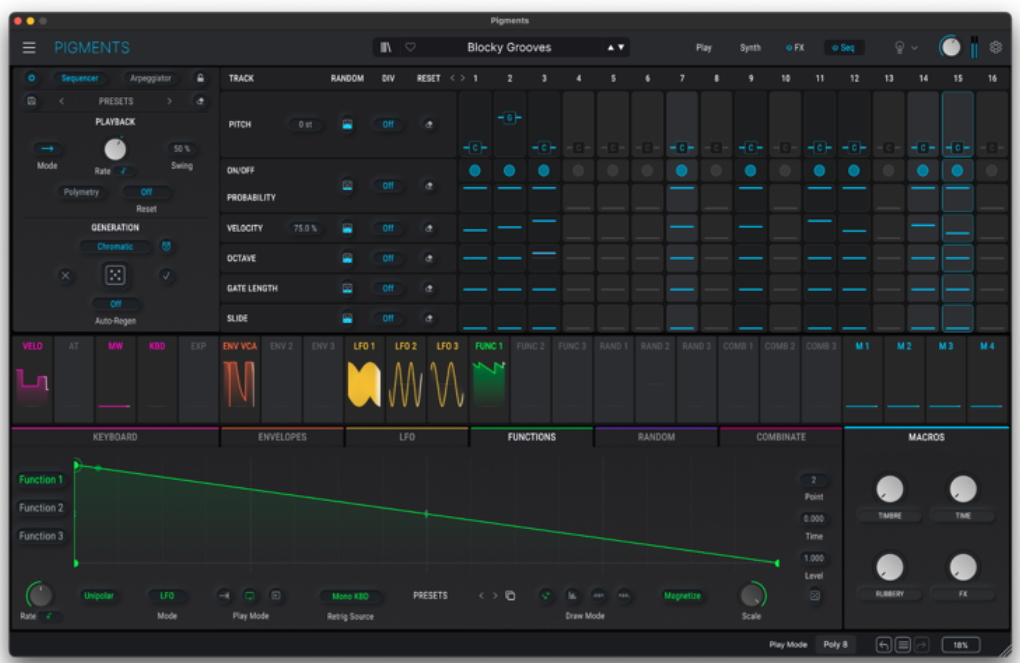Open the settings gear icon in top bar
The height and width of the screenshot is (663, 1020).
click(x=996, y=47)
